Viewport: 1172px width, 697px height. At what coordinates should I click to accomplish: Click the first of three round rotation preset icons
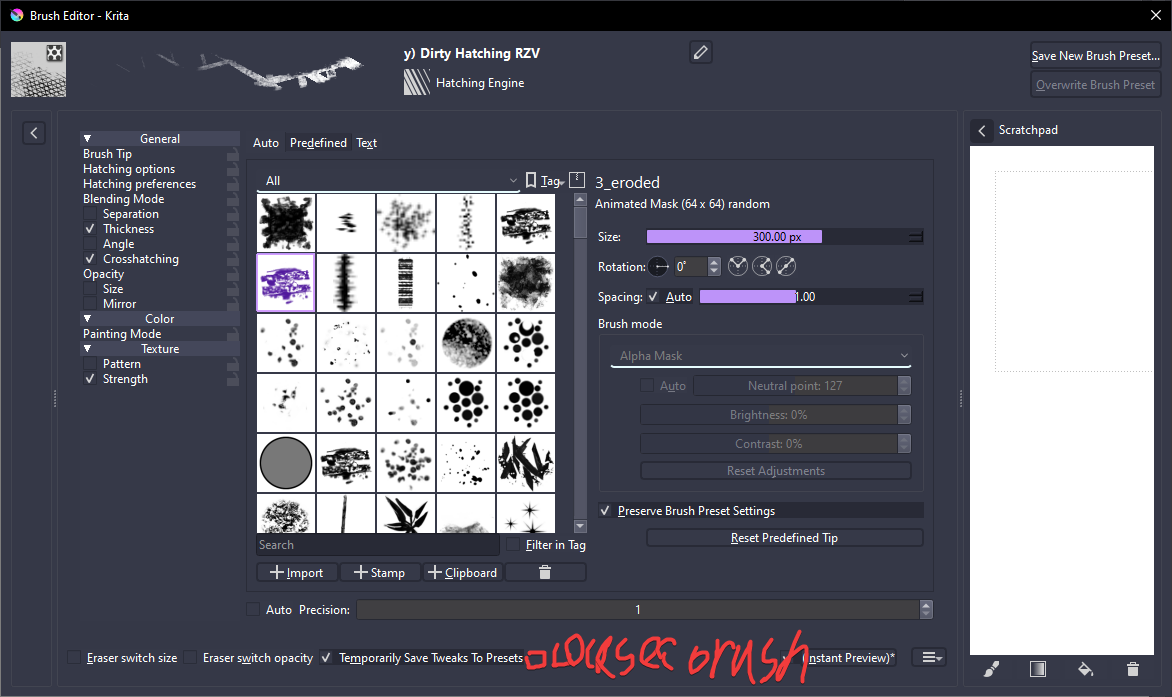738,266
